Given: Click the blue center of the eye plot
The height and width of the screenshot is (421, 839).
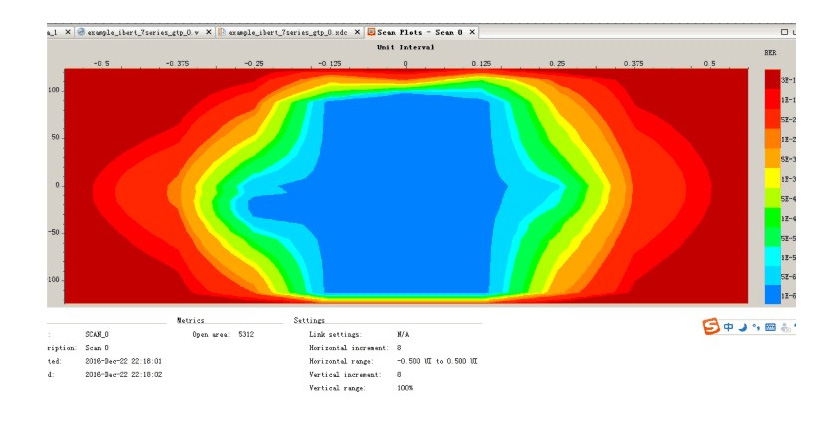Looking at the screenshot, I should click(405, 190).
